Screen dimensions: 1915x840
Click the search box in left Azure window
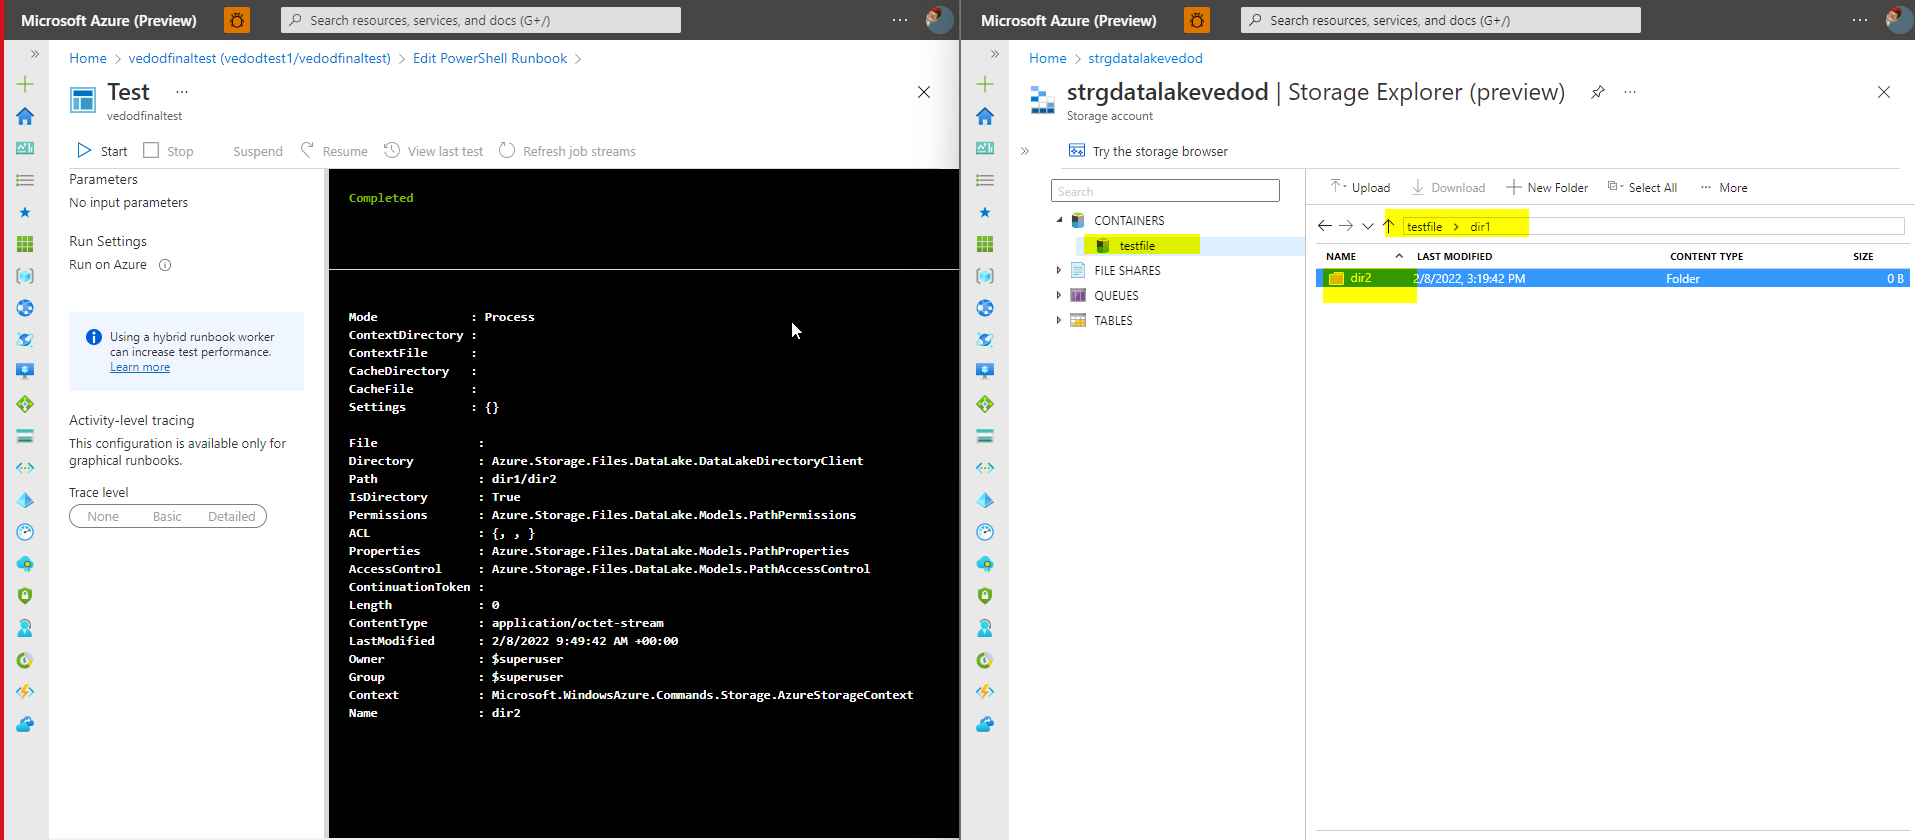481,20
